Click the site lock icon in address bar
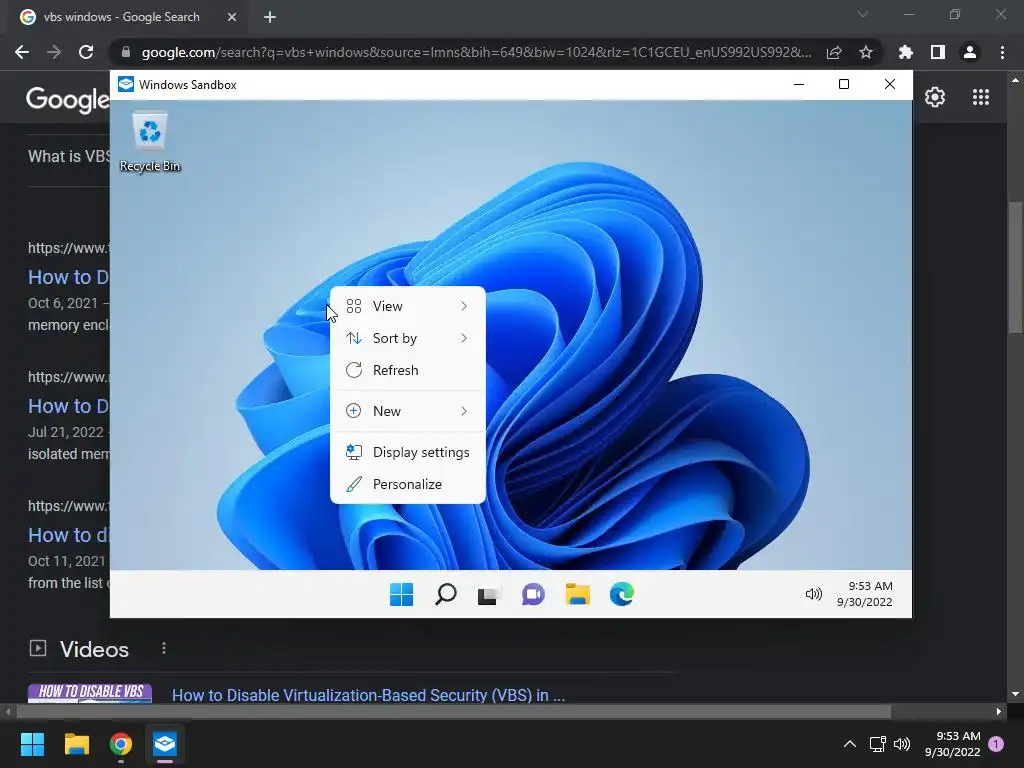The height and width of the screenshot is (768, 1024). [126, 52]
